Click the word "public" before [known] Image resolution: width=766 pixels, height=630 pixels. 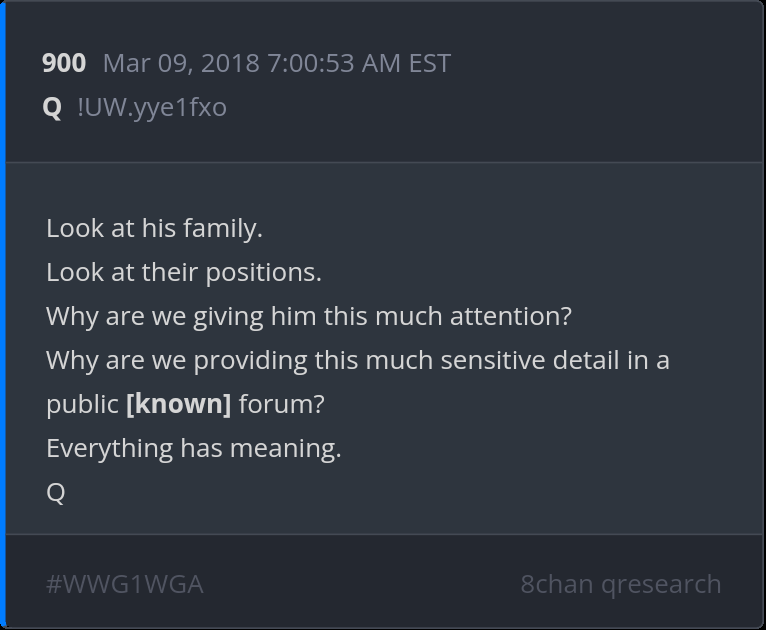[x=82, y=404]
